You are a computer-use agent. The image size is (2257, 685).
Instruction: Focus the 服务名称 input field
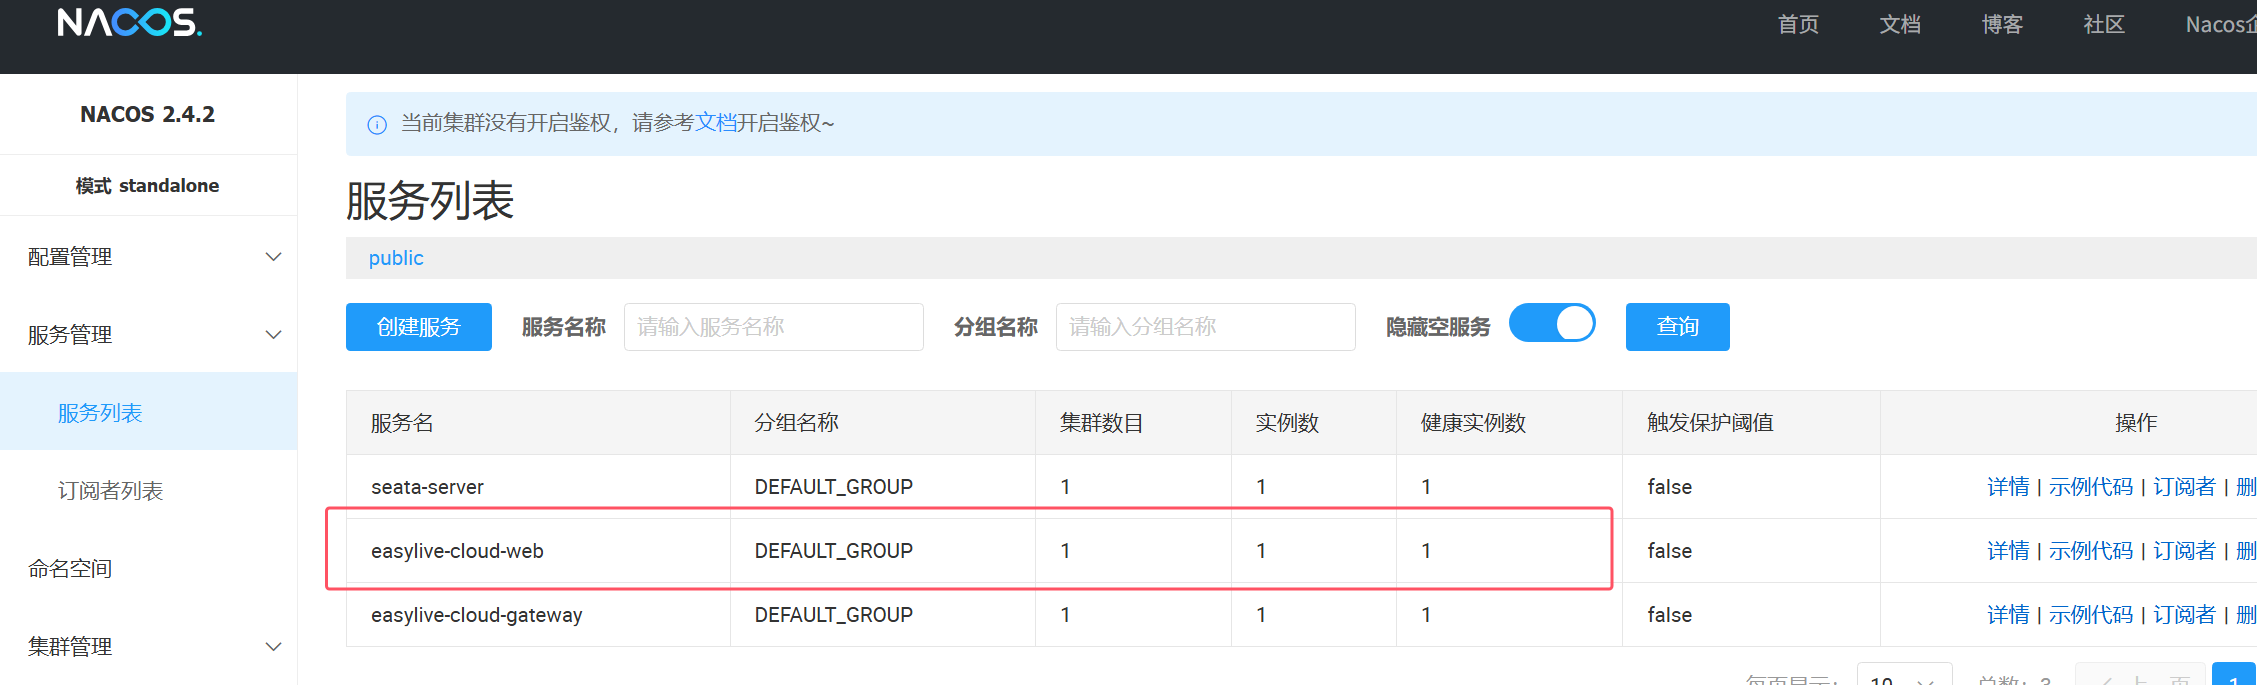tap(774, 327)
